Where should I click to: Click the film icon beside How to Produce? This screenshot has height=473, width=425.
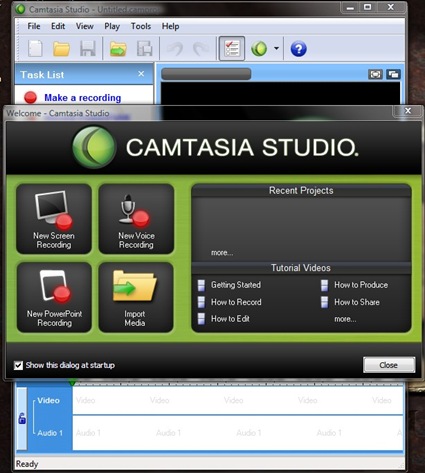pyautogui.click(x=324, y=285)
